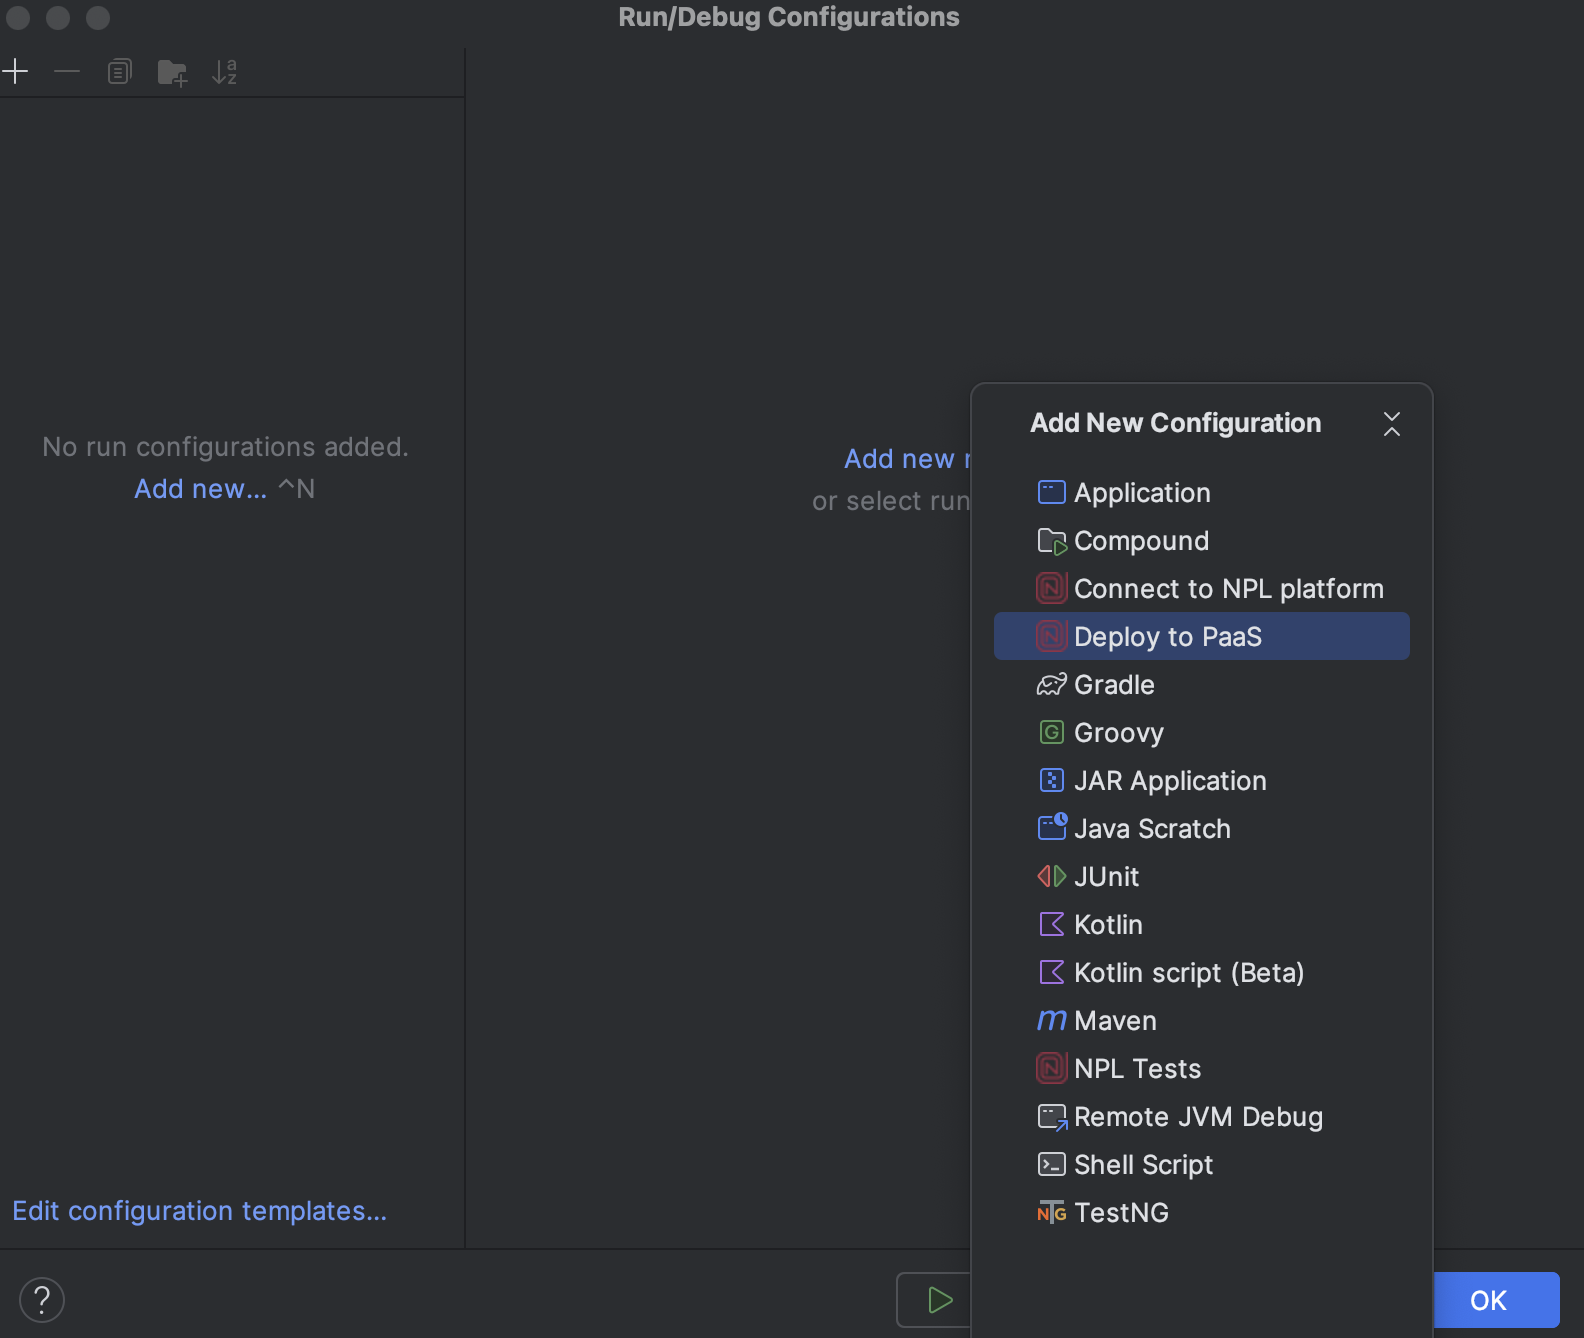Choose Deploy to PaaS option
This screenshot has width=1584, height=1338.
pos(1167,637)
